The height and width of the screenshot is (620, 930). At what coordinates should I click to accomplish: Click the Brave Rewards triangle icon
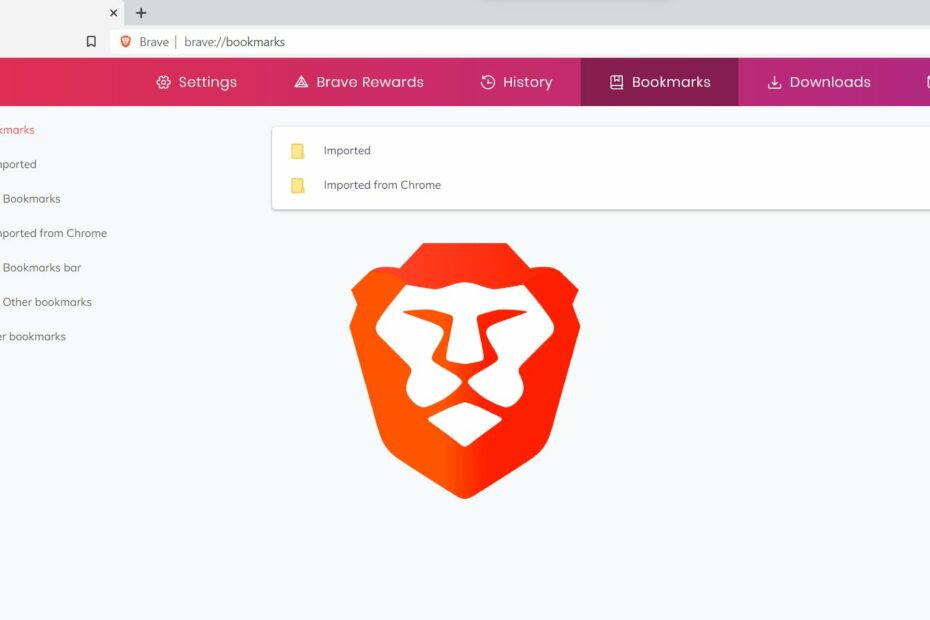tap(301, 82)
